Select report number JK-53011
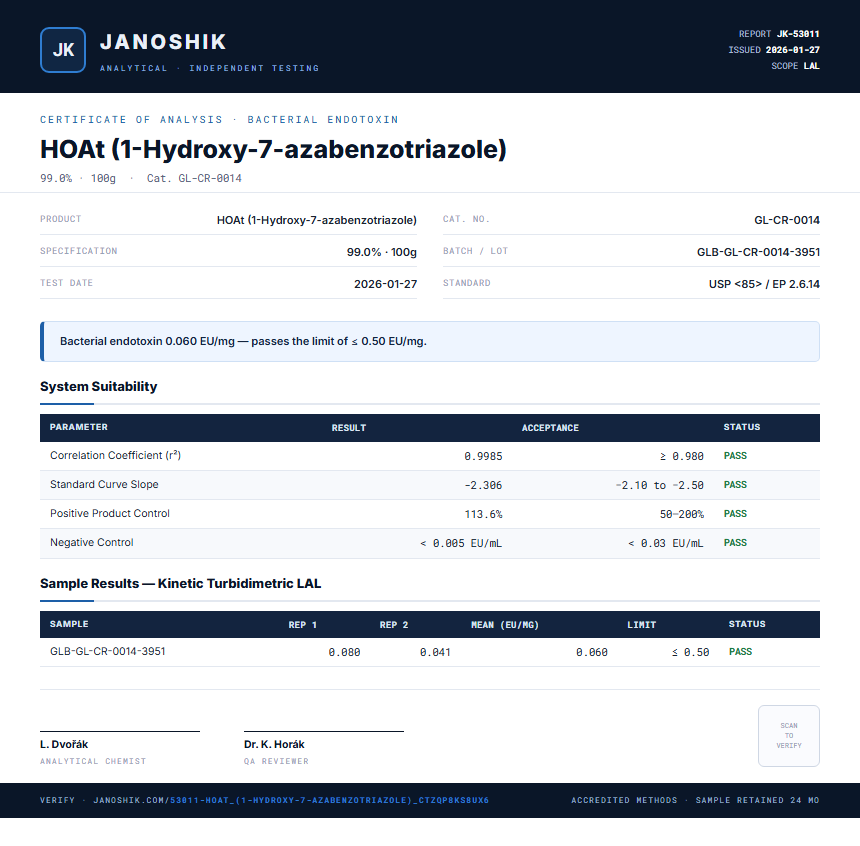Screen dimensions: 860x846 798,34
